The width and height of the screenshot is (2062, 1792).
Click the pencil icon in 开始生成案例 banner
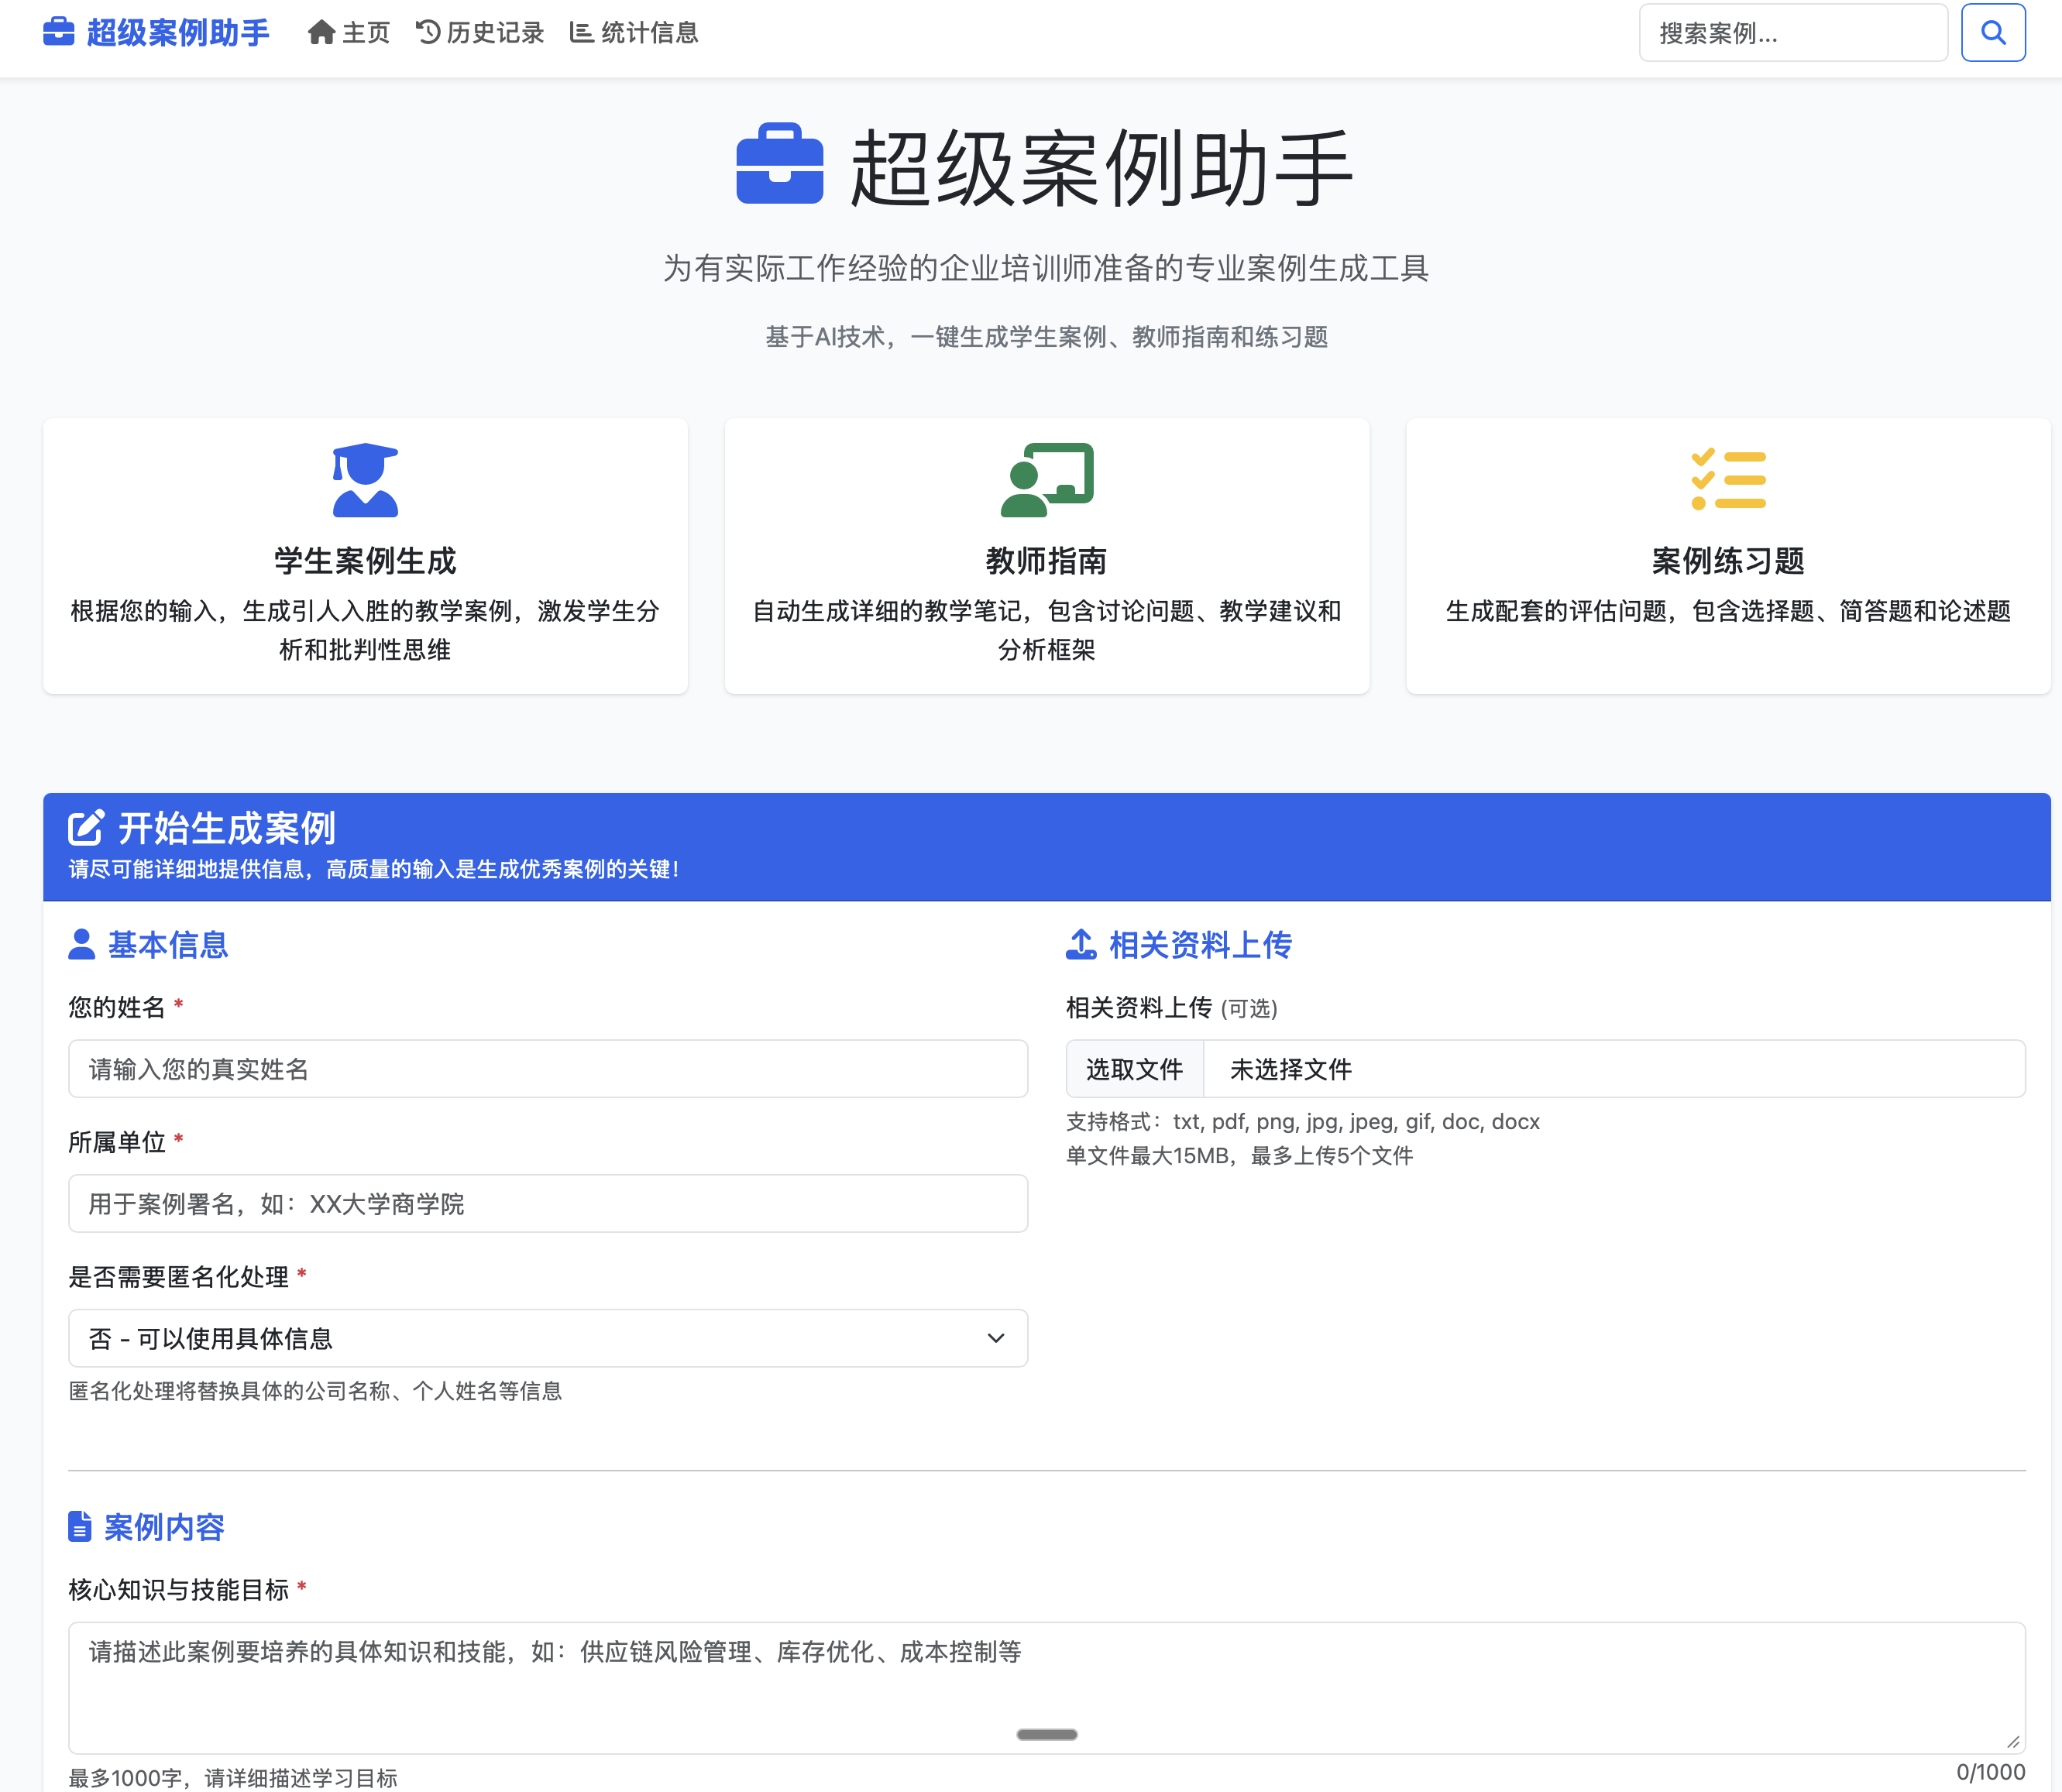87,827
